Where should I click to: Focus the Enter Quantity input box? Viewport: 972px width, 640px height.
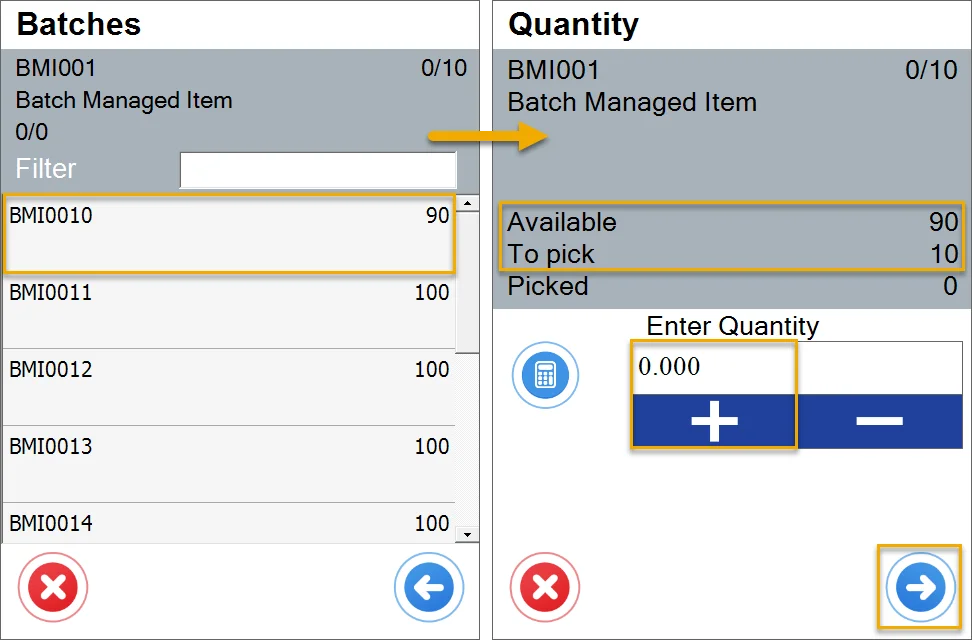(x=796, y=367)
